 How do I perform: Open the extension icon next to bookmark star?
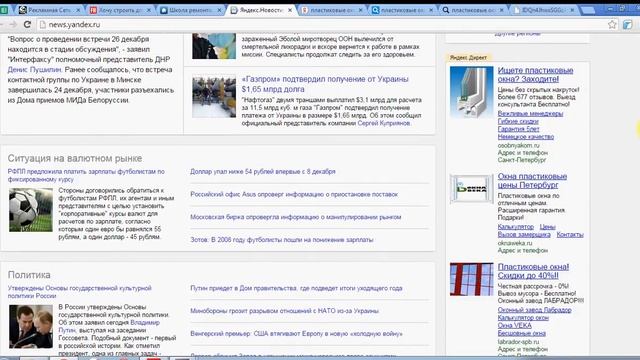(x=627, y=25)
